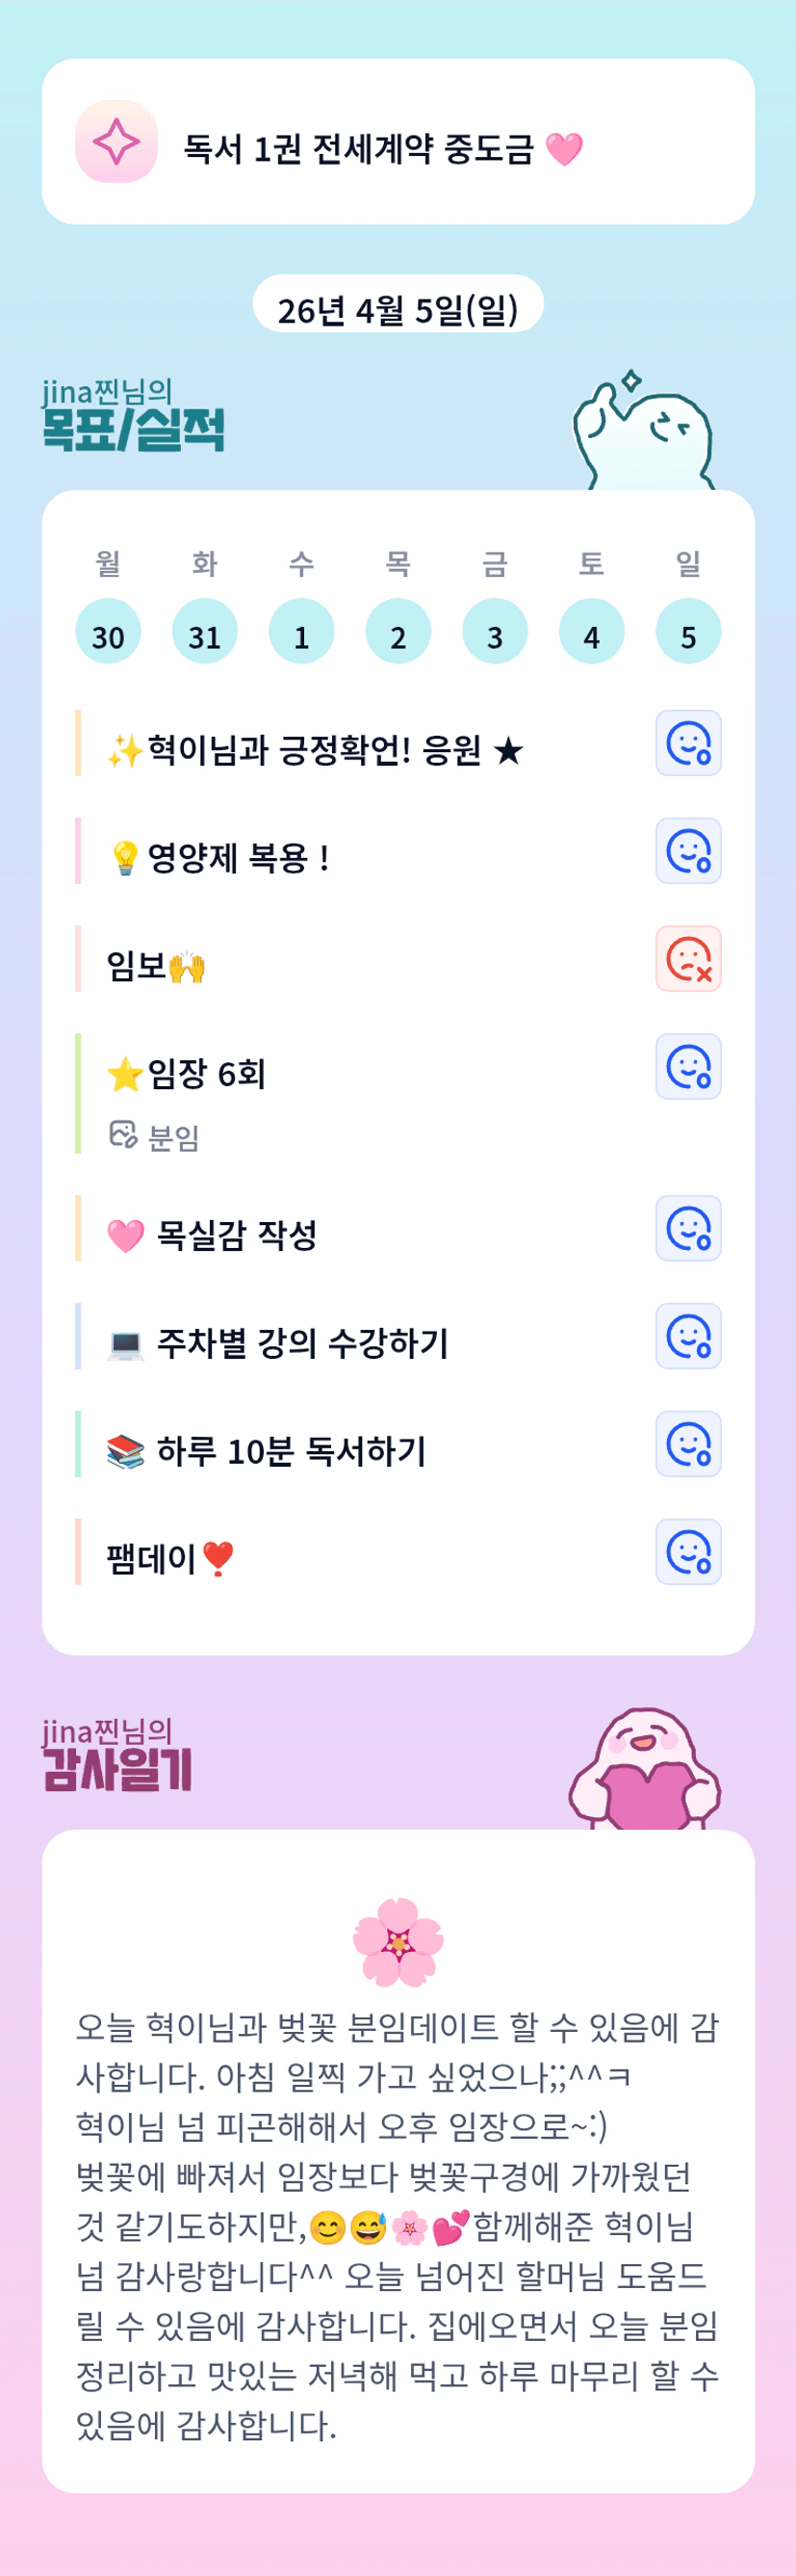This screenshot has width=796, height=2576.
Task: Toggle the status icon for 하루 10분 독서하기
Action: click(x=688, y=1444)
